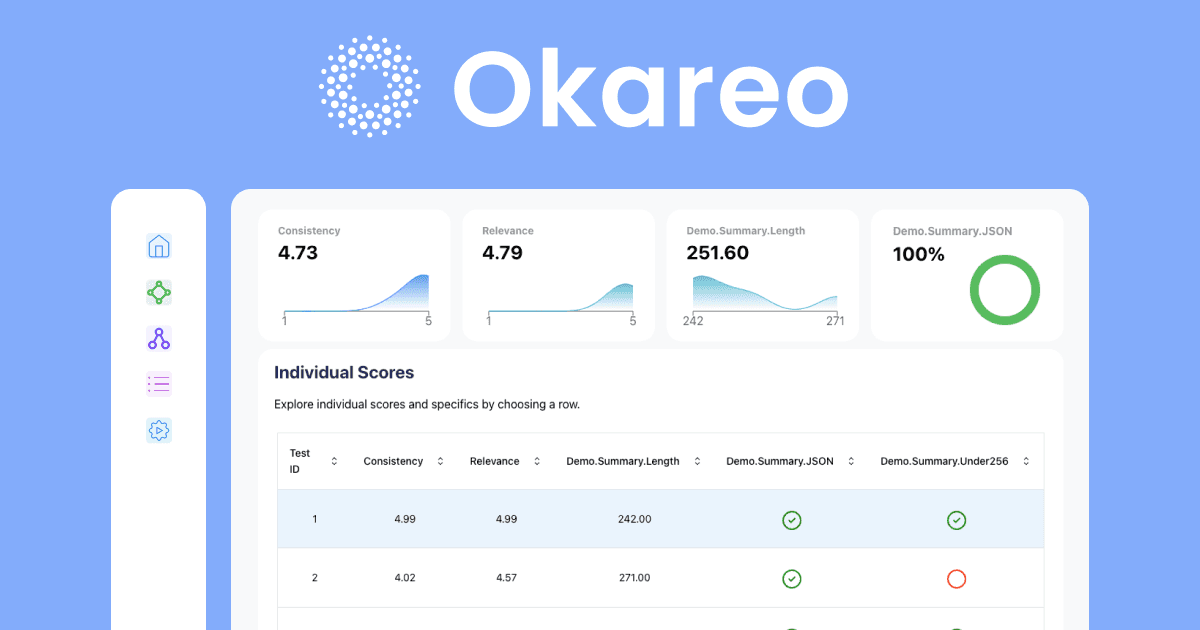Click Under256 pass checkmark in row 1
Screen dimensions: 1200x630
[x=956, y=520]
